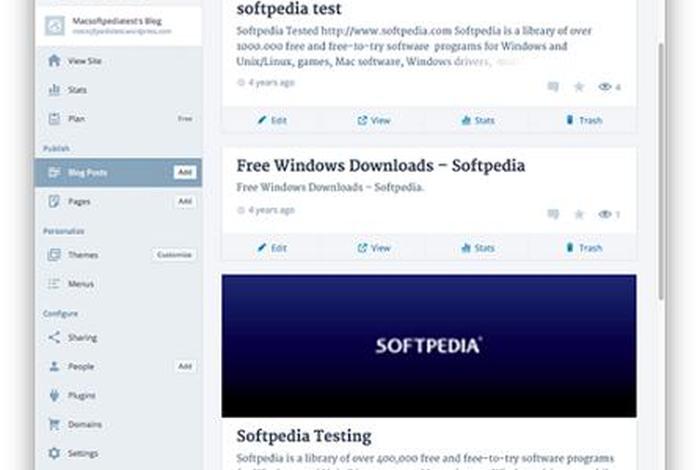
Task: Open the Stats bar chart sidebar icon
Action: [54, 90]
